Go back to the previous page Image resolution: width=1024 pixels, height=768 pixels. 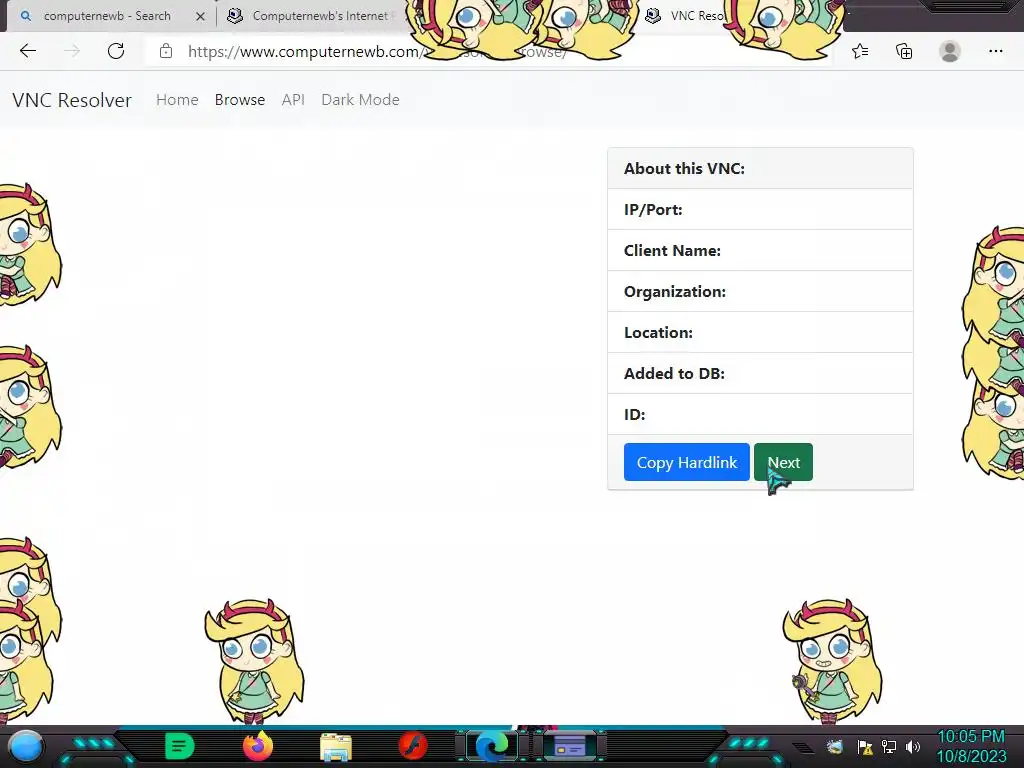(27, 51)
